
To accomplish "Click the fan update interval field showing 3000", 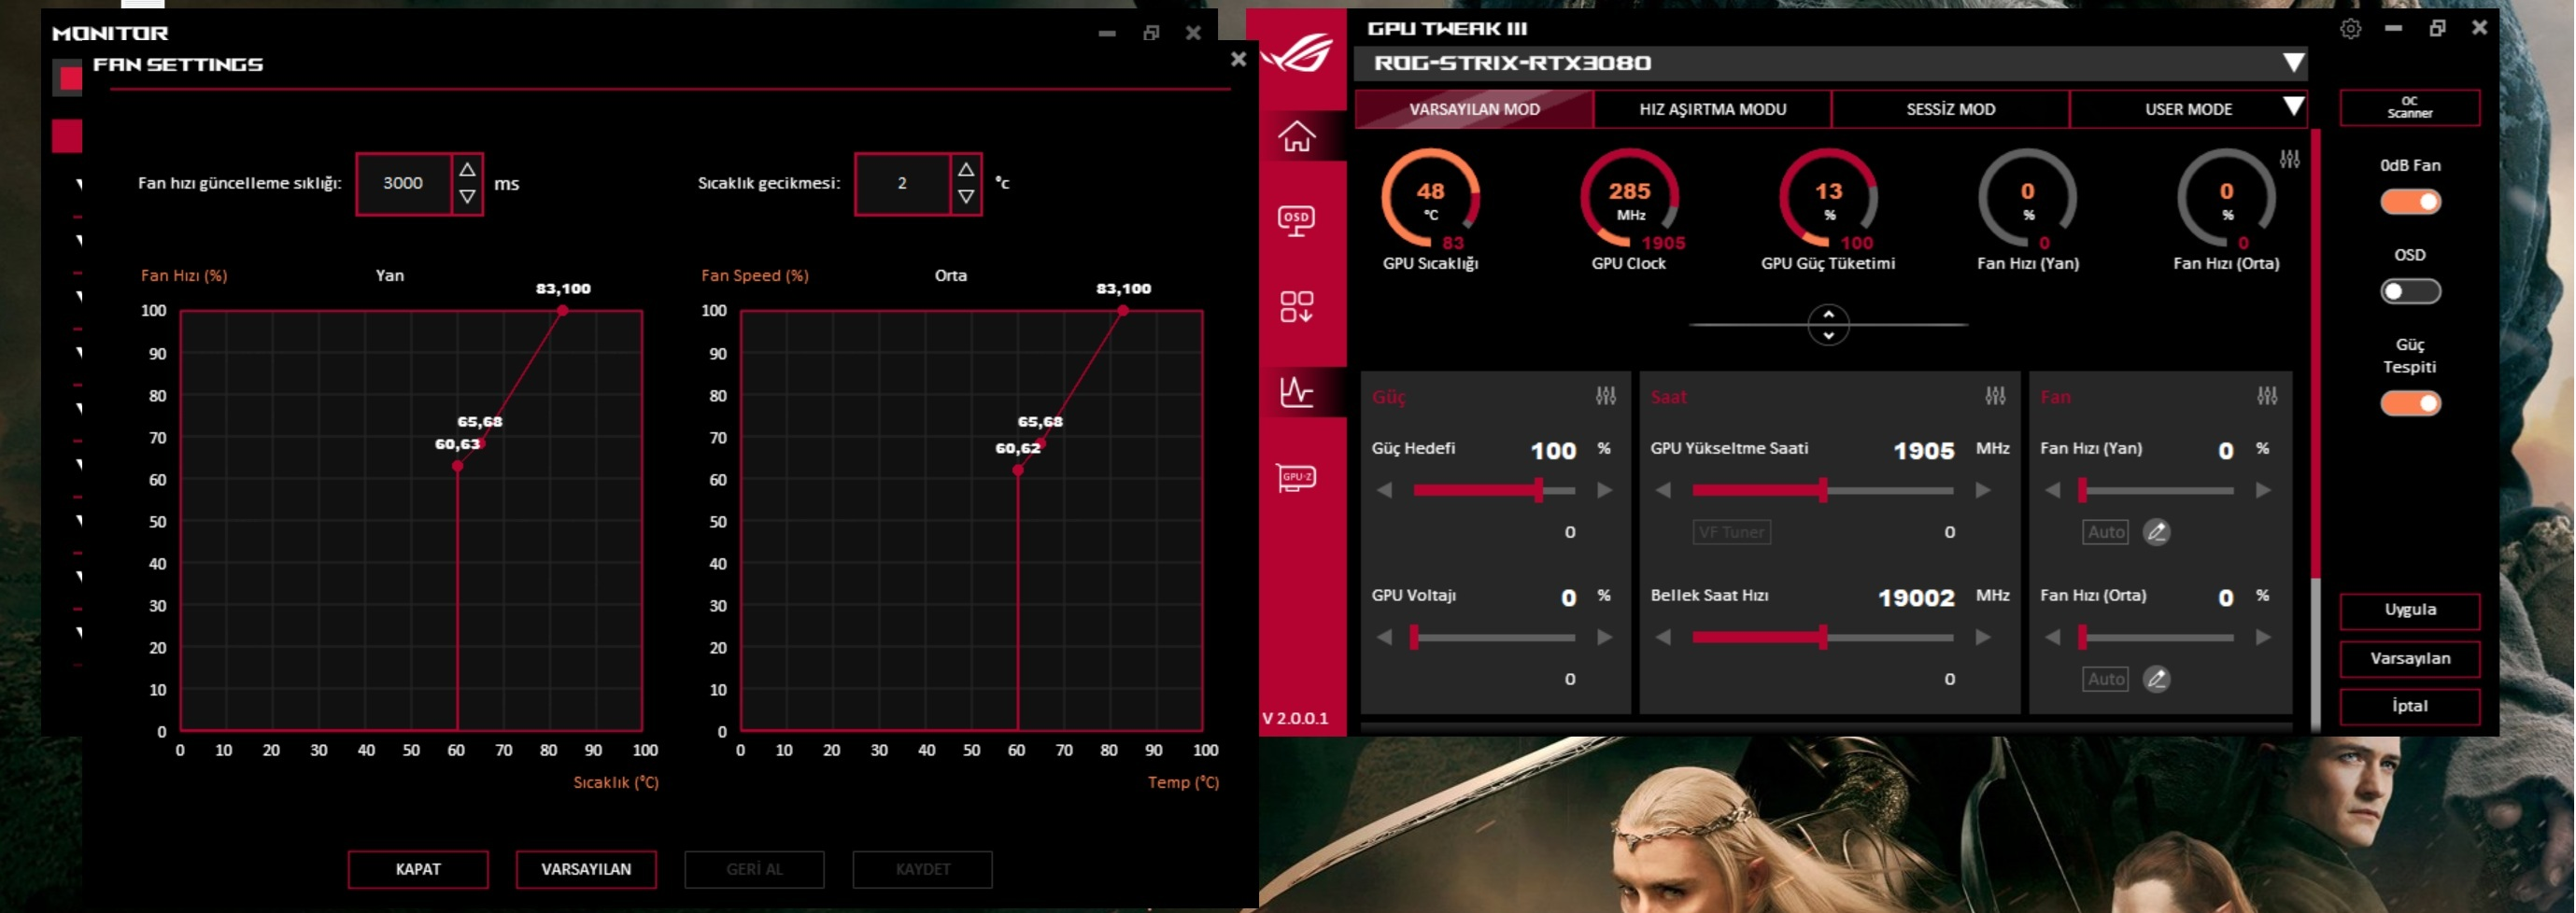I will 403,184.
